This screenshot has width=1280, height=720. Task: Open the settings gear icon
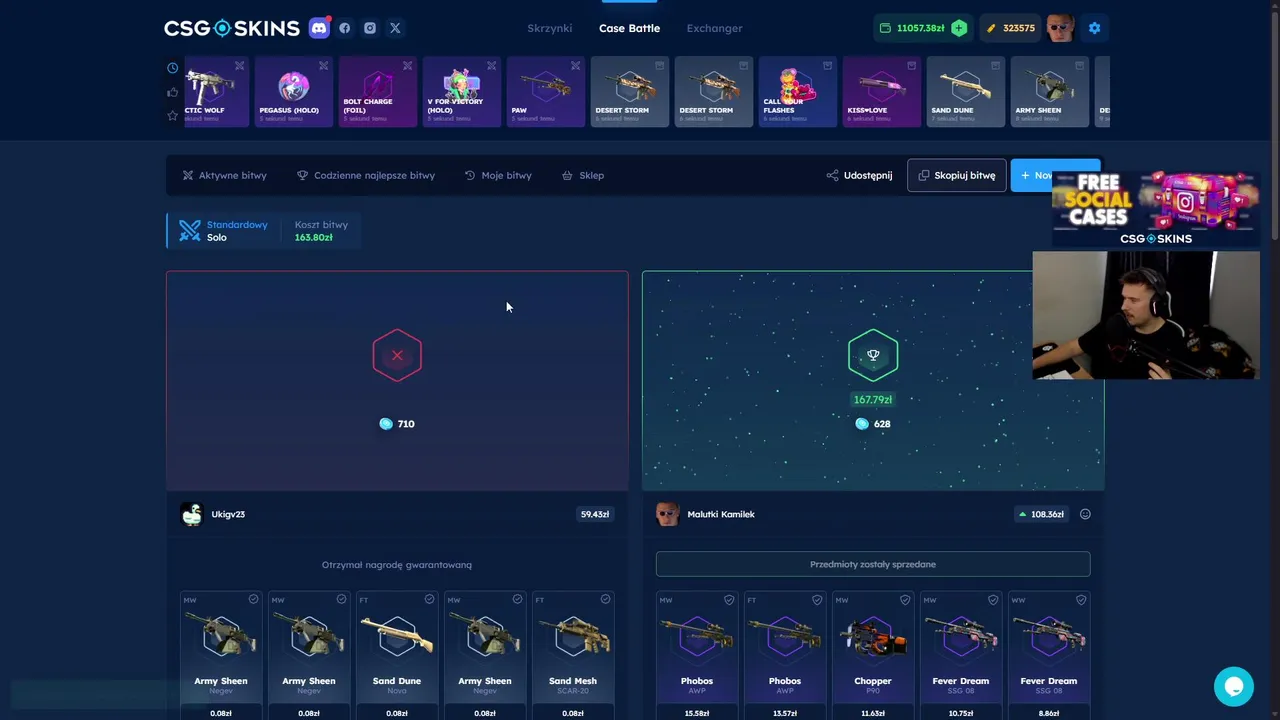point(1094,28)
